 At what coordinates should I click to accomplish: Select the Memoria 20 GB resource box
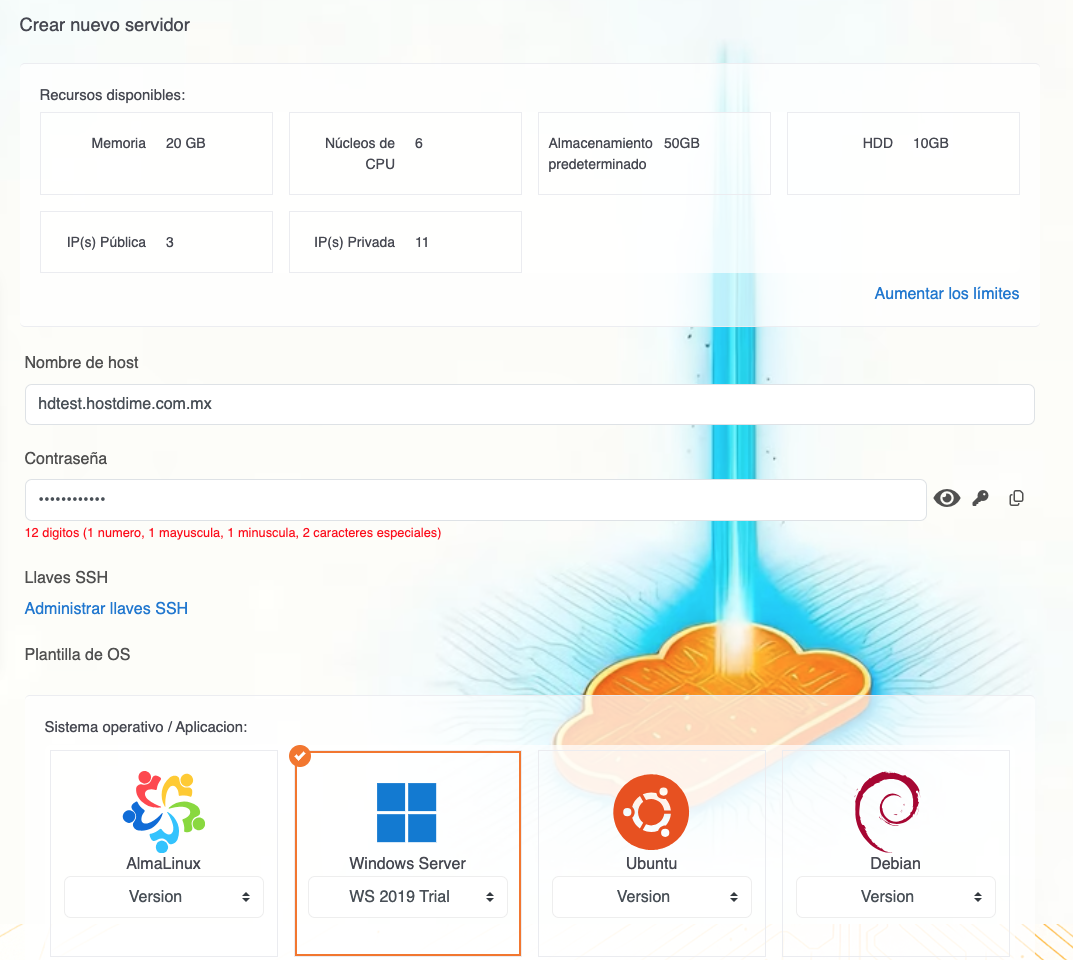click(x=156, y=153)
